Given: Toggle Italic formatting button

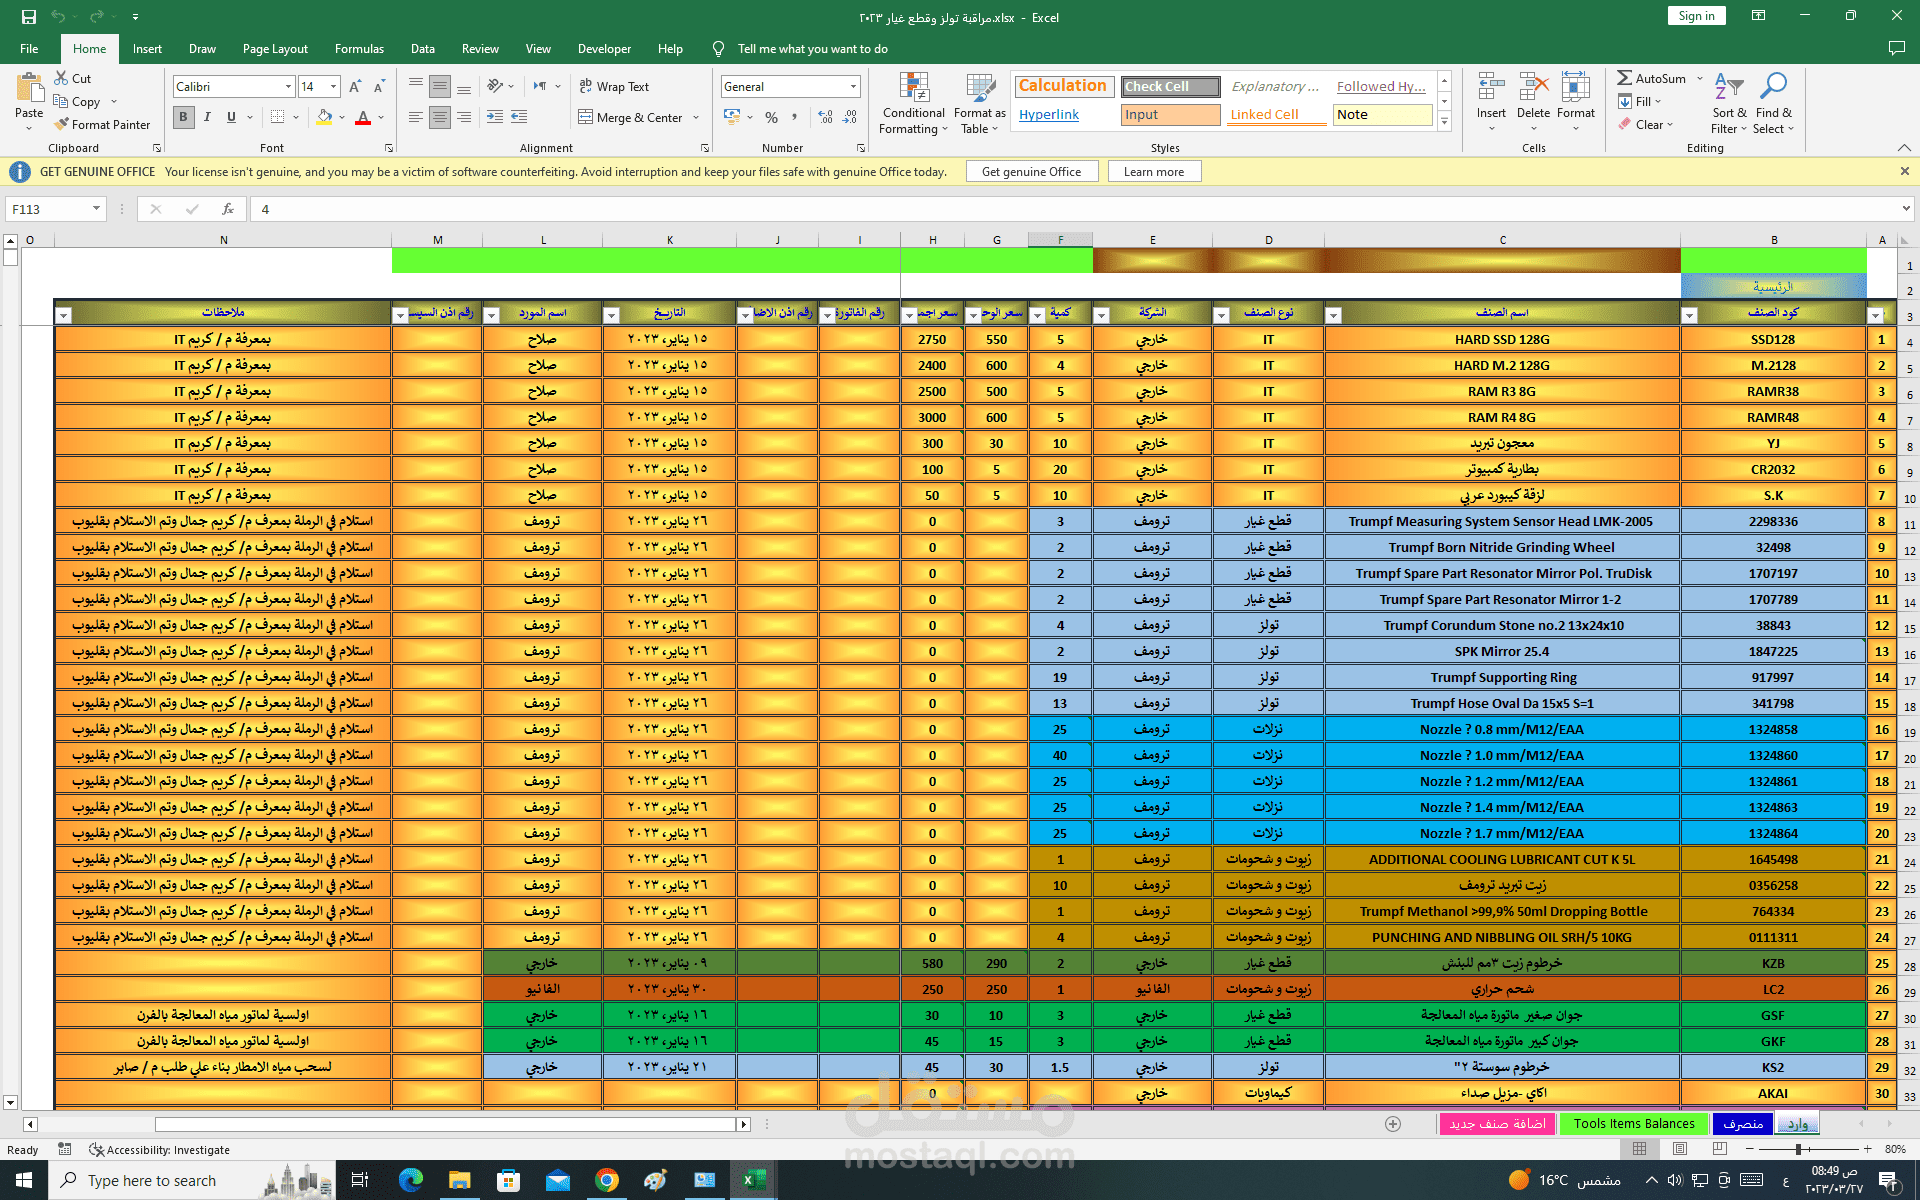Looking at the screenshot, I should [207, 117].
